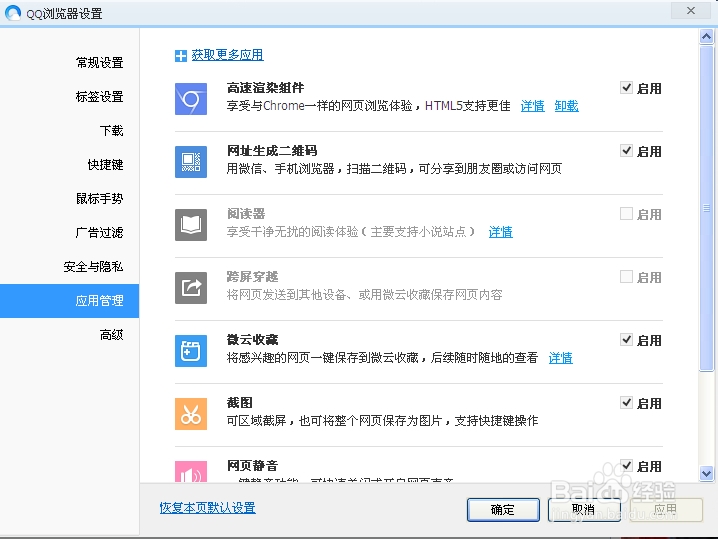Go to 快捷键 settings

[x=70, y=164]
